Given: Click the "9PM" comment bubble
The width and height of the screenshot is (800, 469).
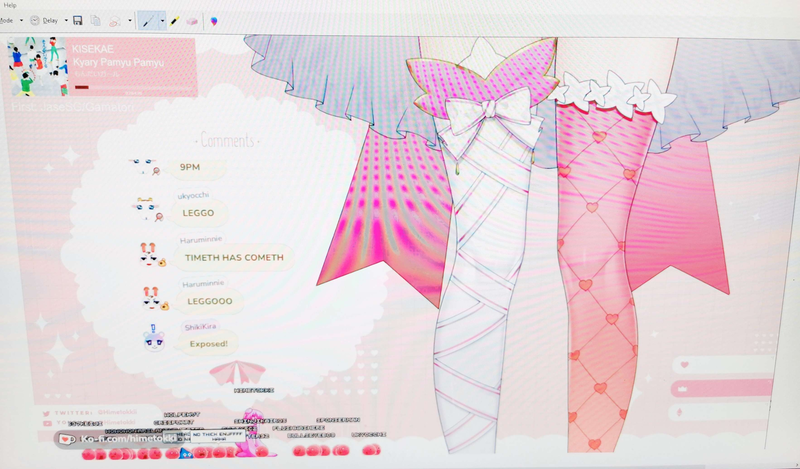Looking at the screenshot, I should 190,167.
